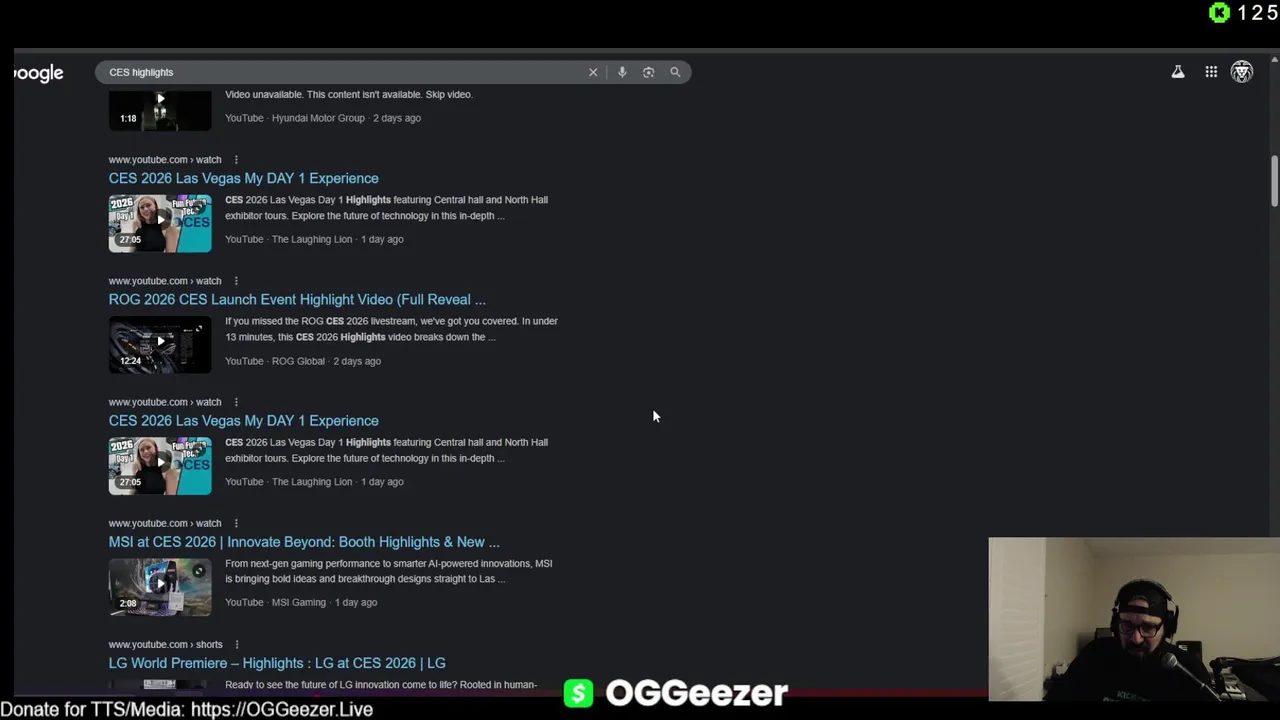Open the Google apps grid
This screenshot has width=1280, height=720.
[x=1211, y=72]
